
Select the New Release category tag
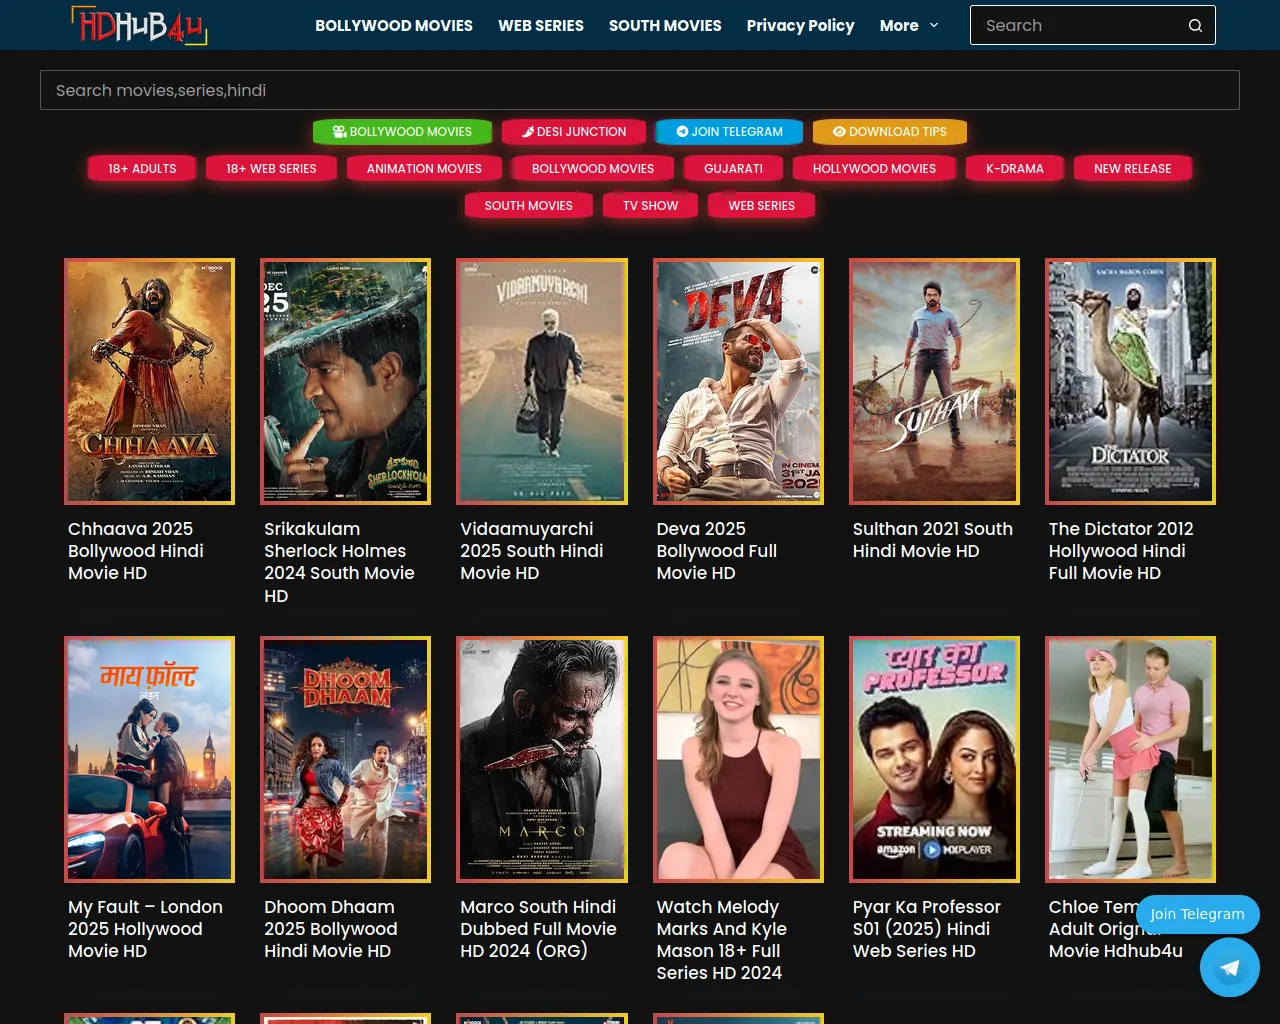(x=1132, y=169)
